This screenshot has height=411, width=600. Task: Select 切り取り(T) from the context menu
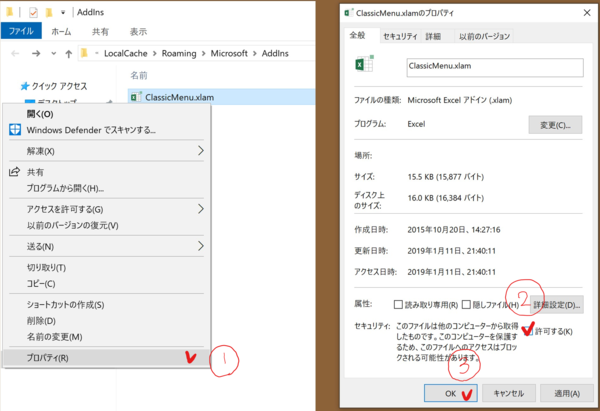point(107,267)
